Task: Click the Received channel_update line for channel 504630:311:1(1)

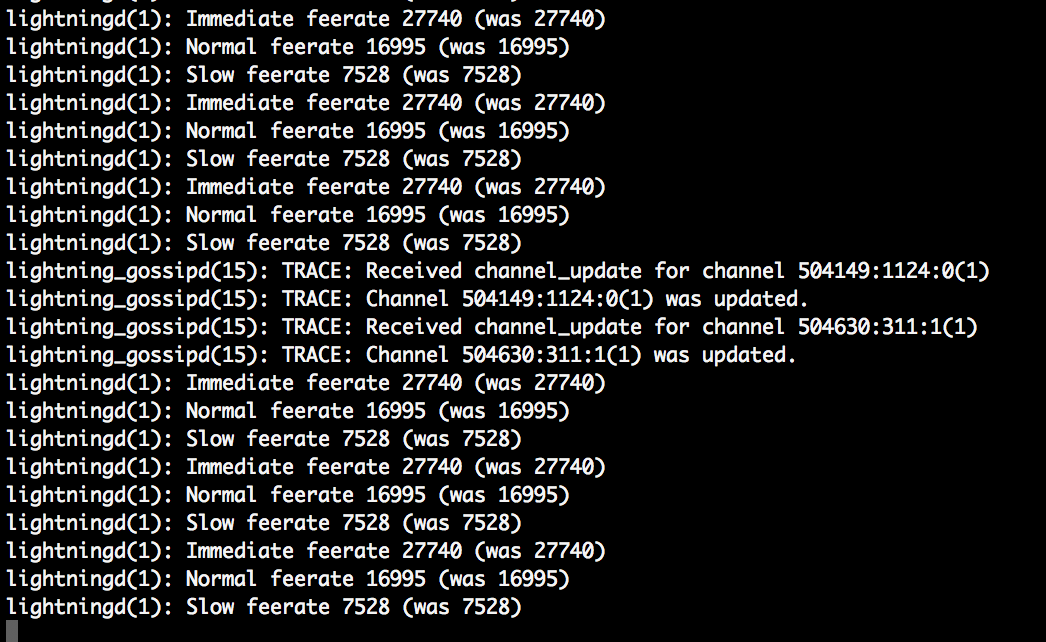Action: (x=491, y=327)
